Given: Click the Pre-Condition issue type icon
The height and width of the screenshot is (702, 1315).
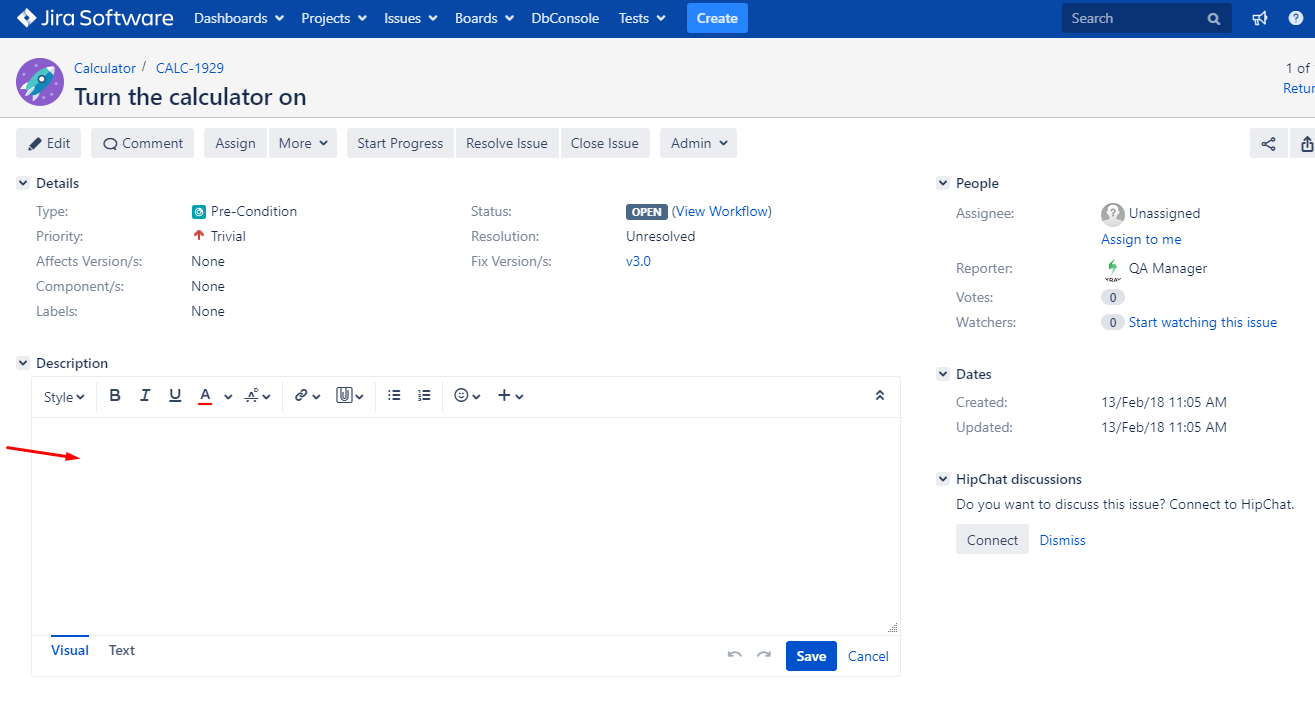Looking at the screenshot, I should pyautogui.click(x=199, y=212).
